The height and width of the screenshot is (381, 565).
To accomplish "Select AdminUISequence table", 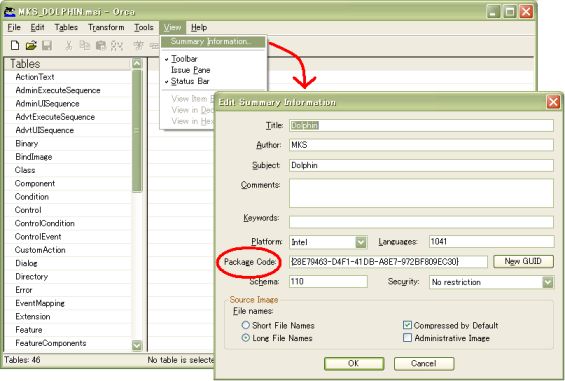I will click(47, 103).
